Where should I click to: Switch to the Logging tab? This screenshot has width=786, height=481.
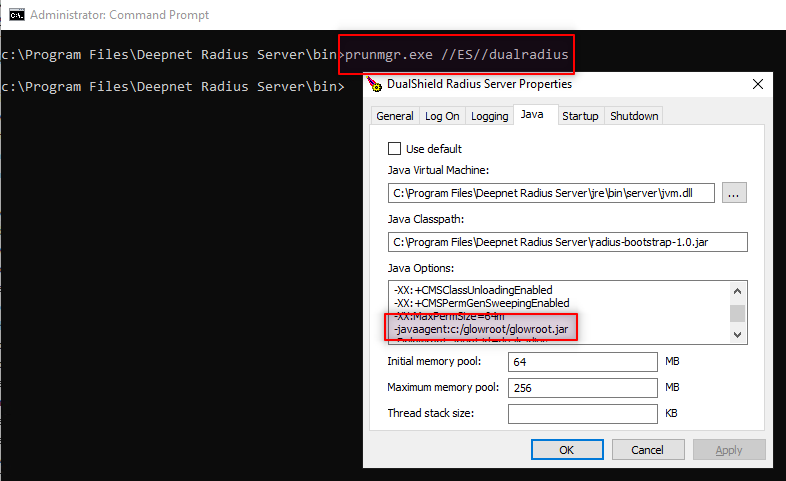490,116
